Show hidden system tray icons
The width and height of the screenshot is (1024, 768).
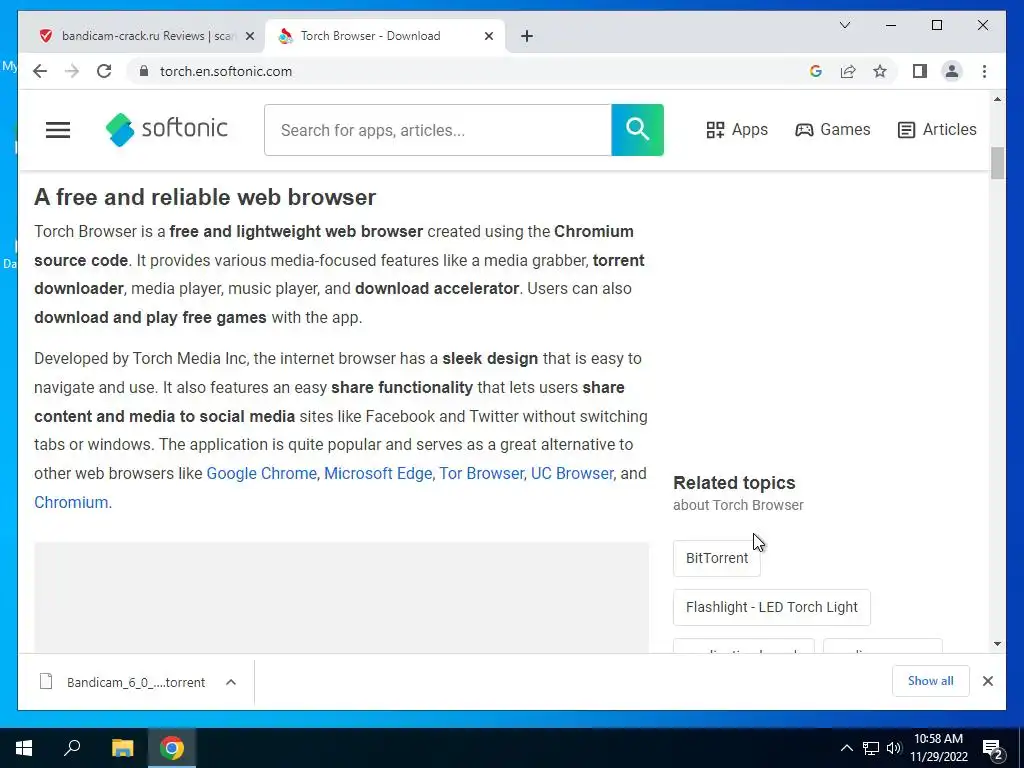click(846, 748)
